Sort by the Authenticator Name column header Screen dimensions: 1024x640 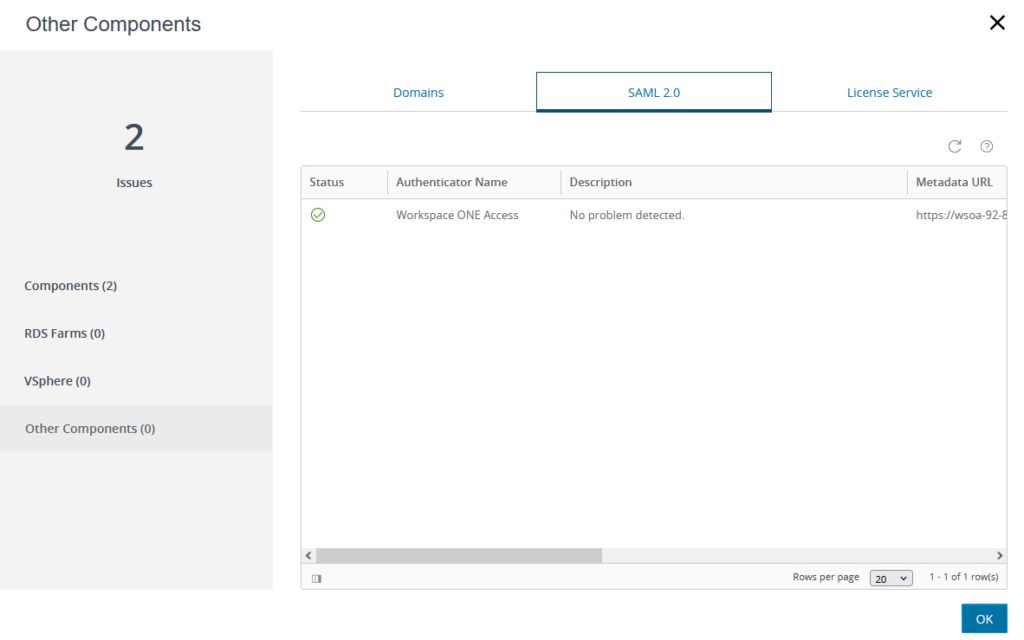(x=452, y=182)
